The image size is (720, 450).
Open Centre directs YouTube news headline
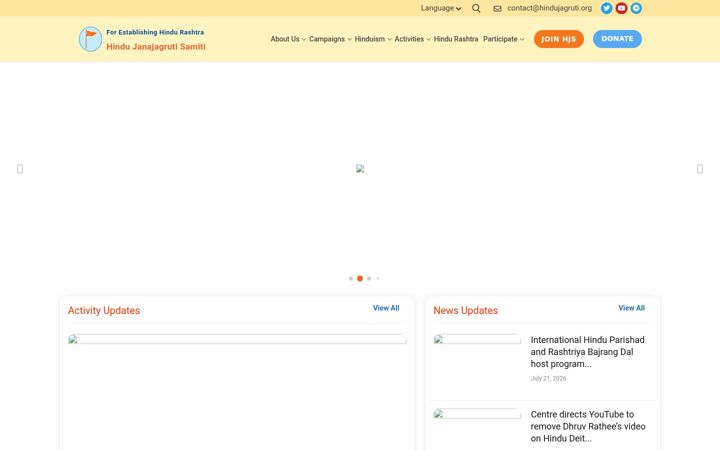588,426
